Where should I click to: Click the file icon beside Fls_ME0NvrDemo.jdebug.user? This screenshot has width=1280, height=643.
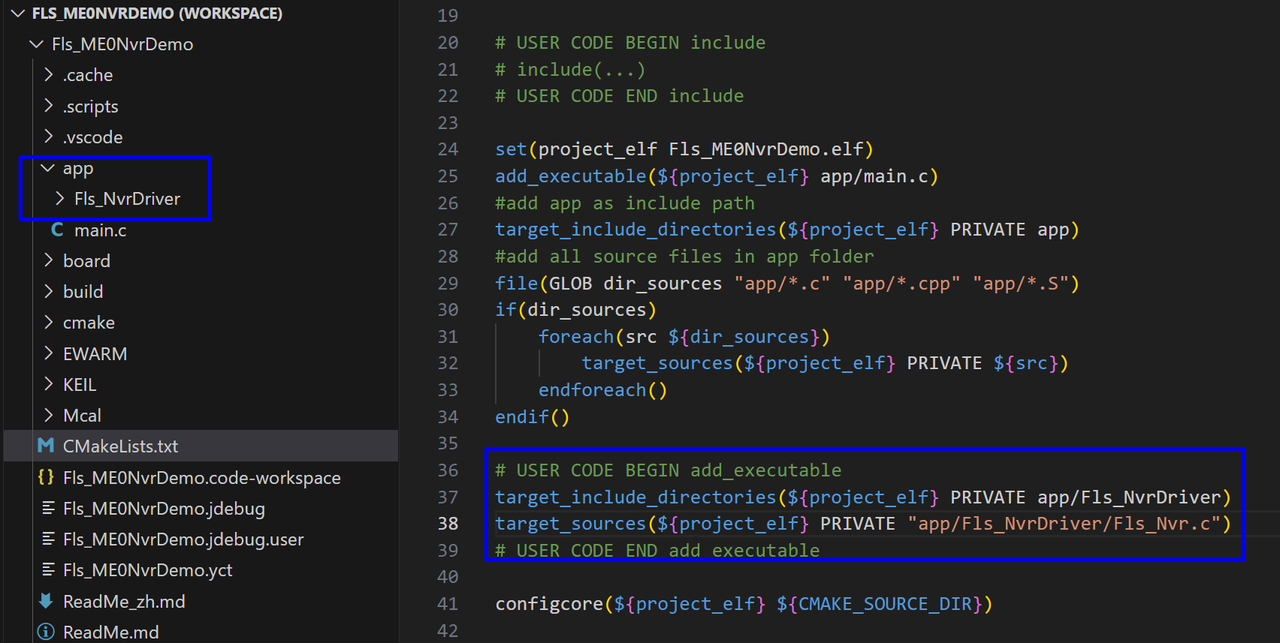(x=46, y=539)
